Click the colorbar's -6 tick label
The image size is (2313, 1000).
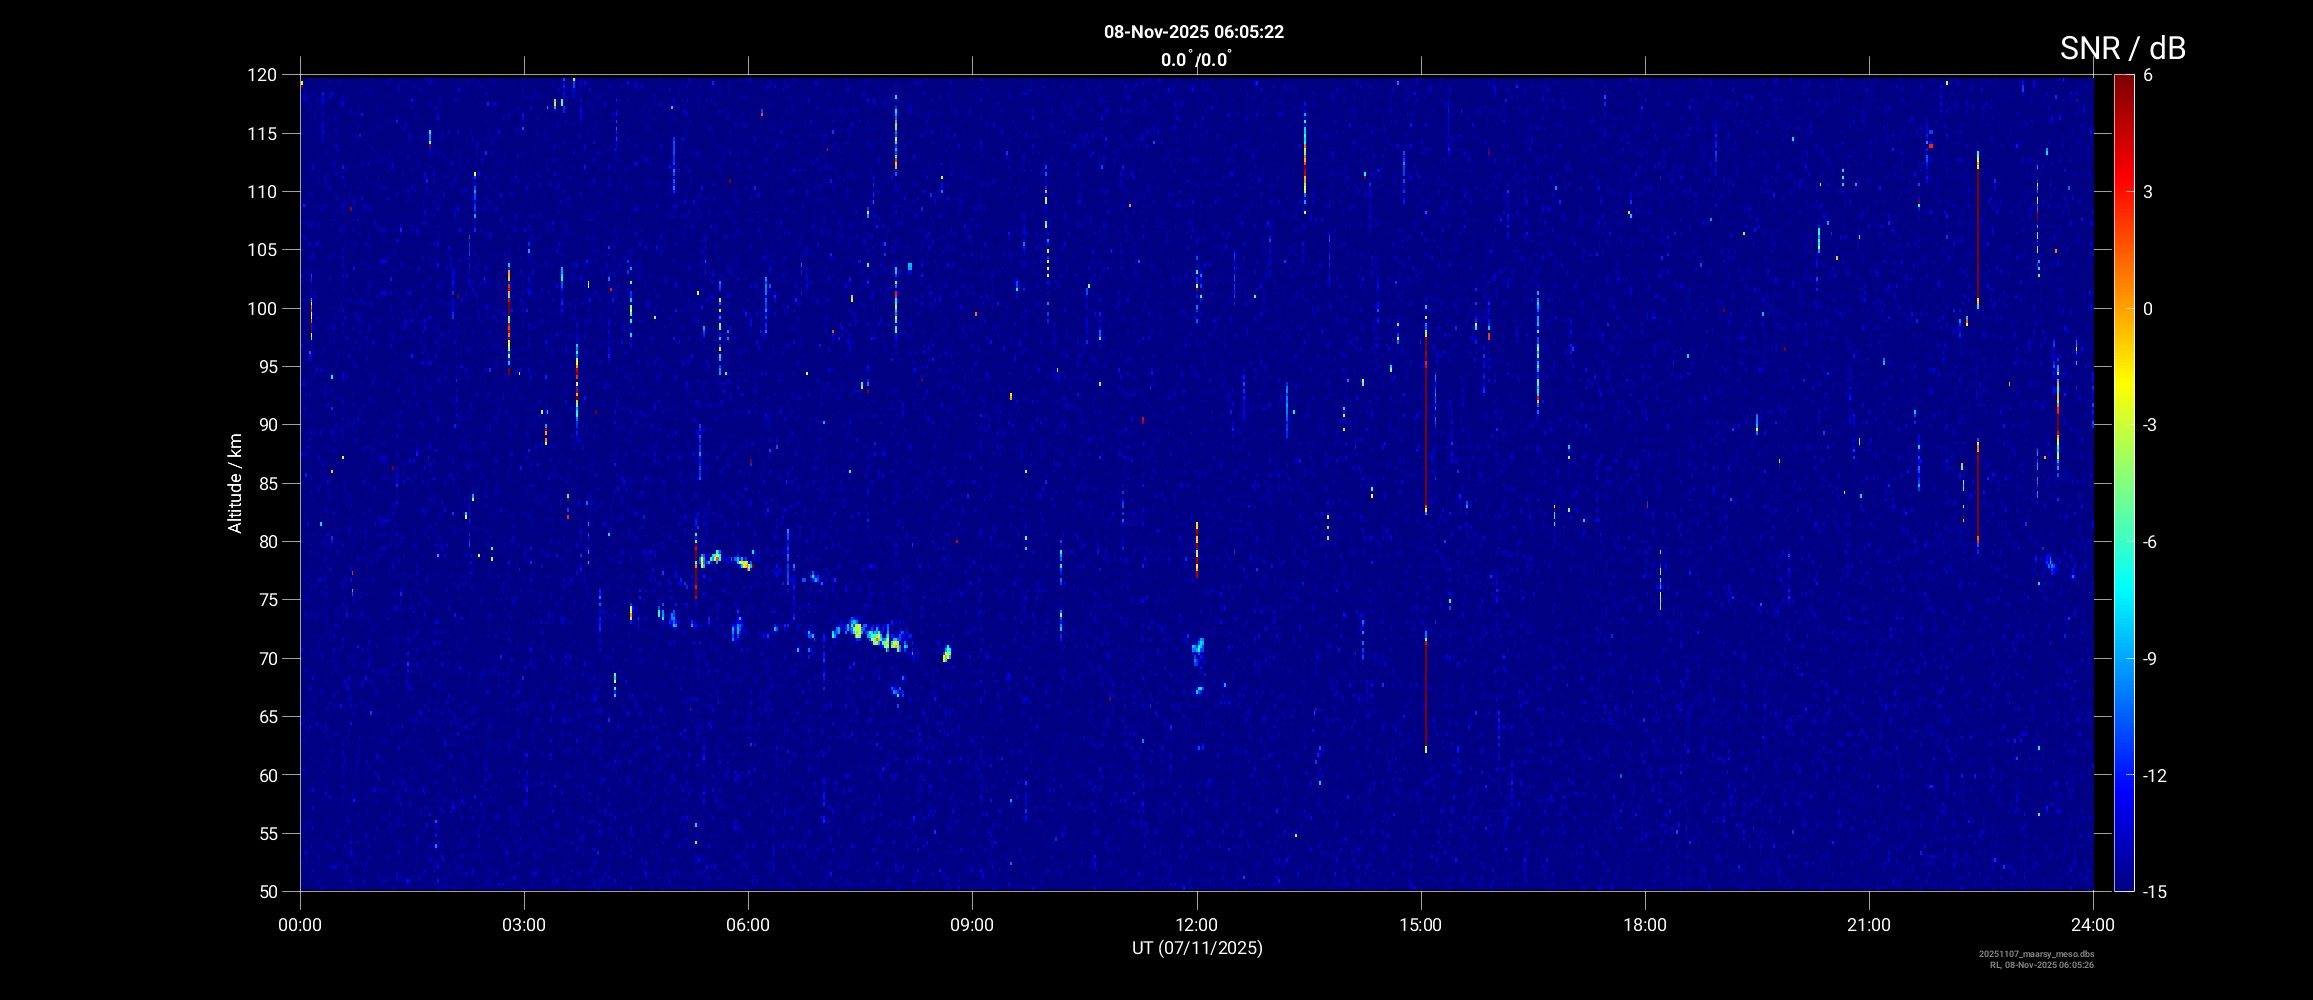tap(2151, 542)
